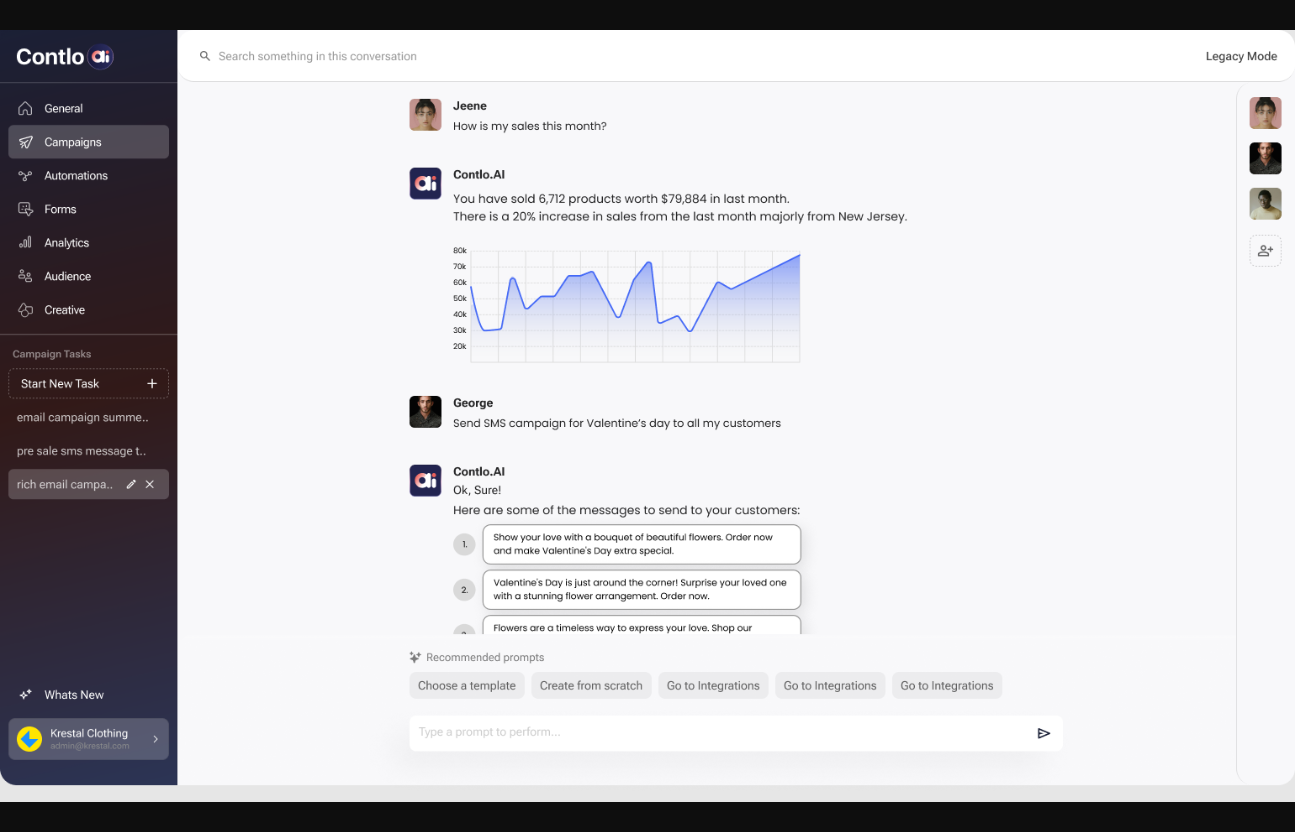Click the search magnifier icon in top bar
This screenshot has height=832, width=1295.
(205, 57)
